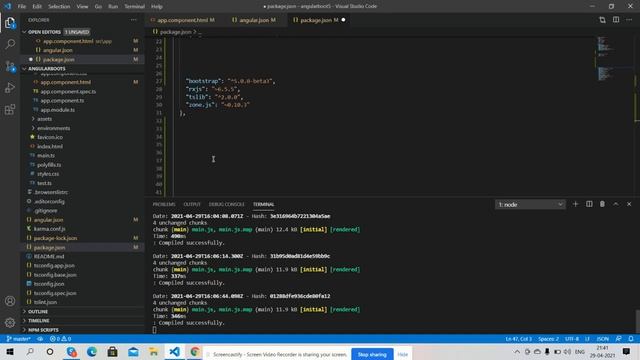Open the Search view in activity bar

(x=10, y=44)
